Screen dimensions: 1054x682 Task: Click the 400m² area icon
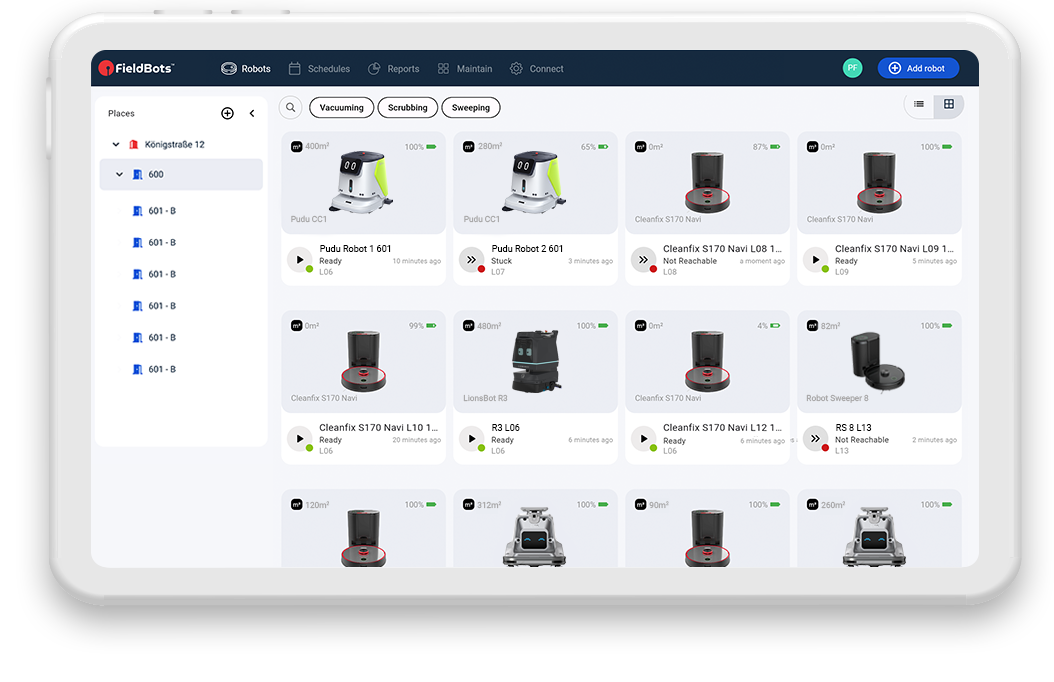click(296, 146)
